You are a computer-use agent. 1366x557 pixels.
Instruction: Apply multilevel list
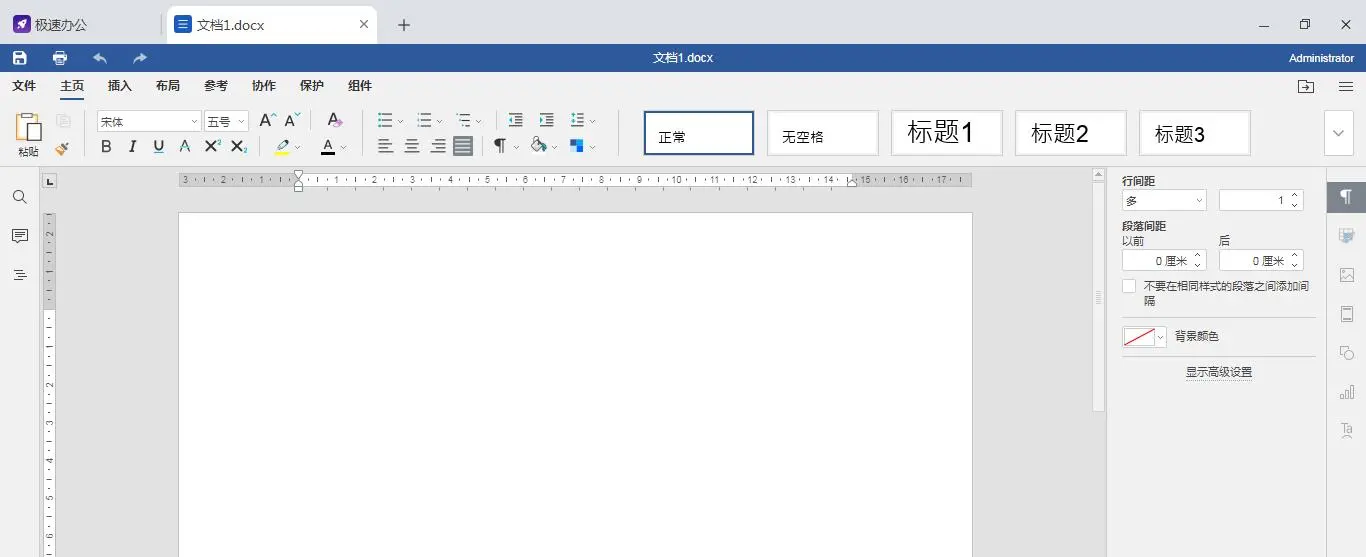pos(463,121)
